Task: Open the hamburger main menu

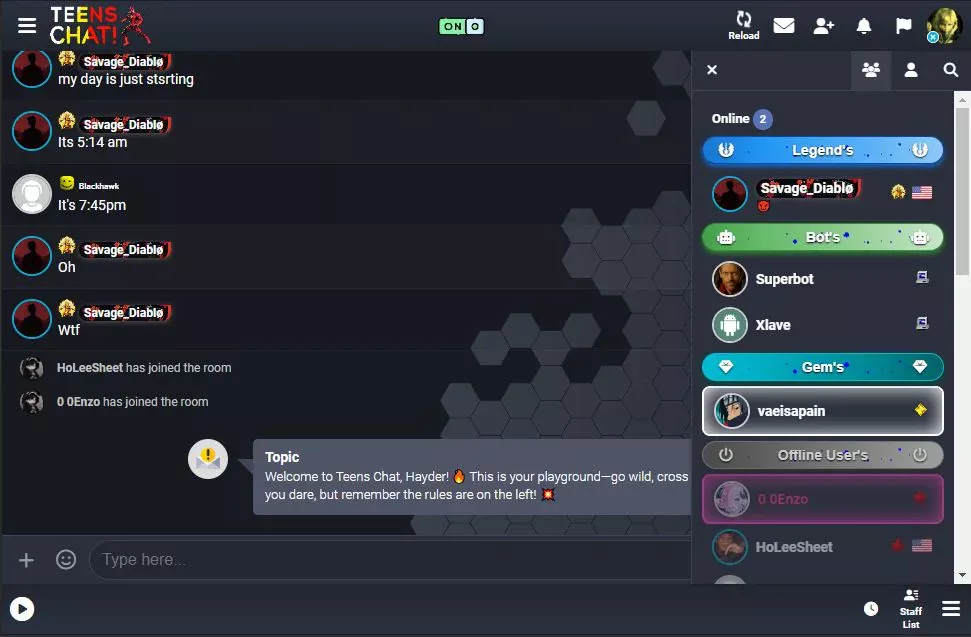Action: point(27,25)
